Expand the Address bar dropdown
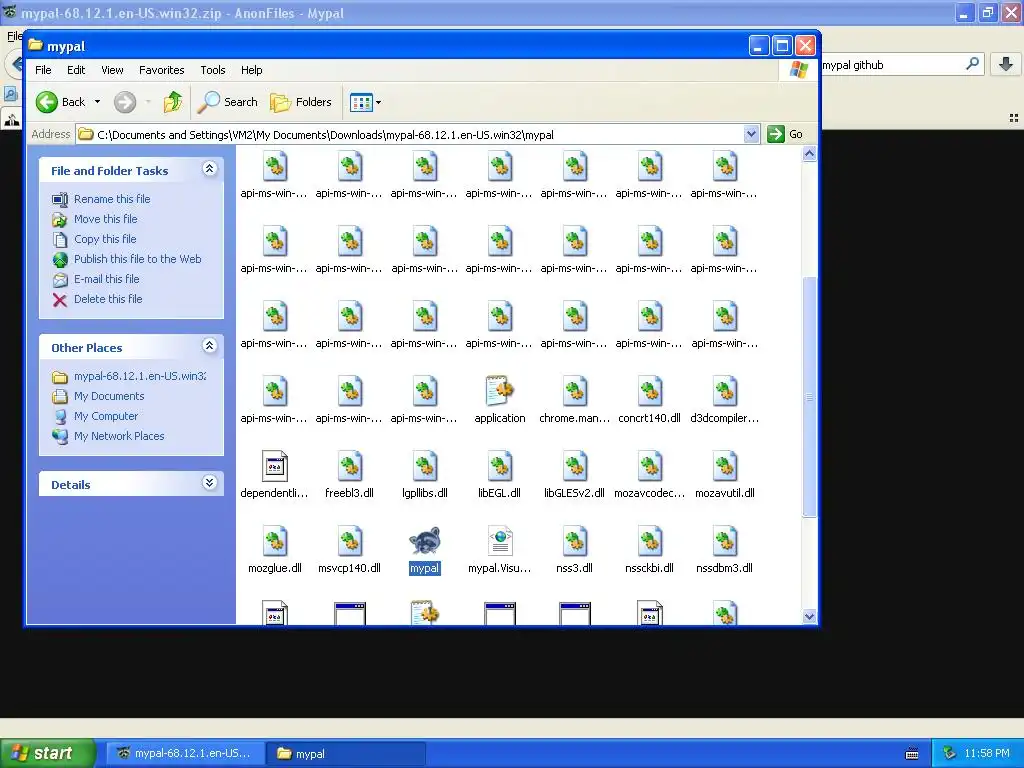This screenshot has width=1024, height=768. tap(751, 135)
